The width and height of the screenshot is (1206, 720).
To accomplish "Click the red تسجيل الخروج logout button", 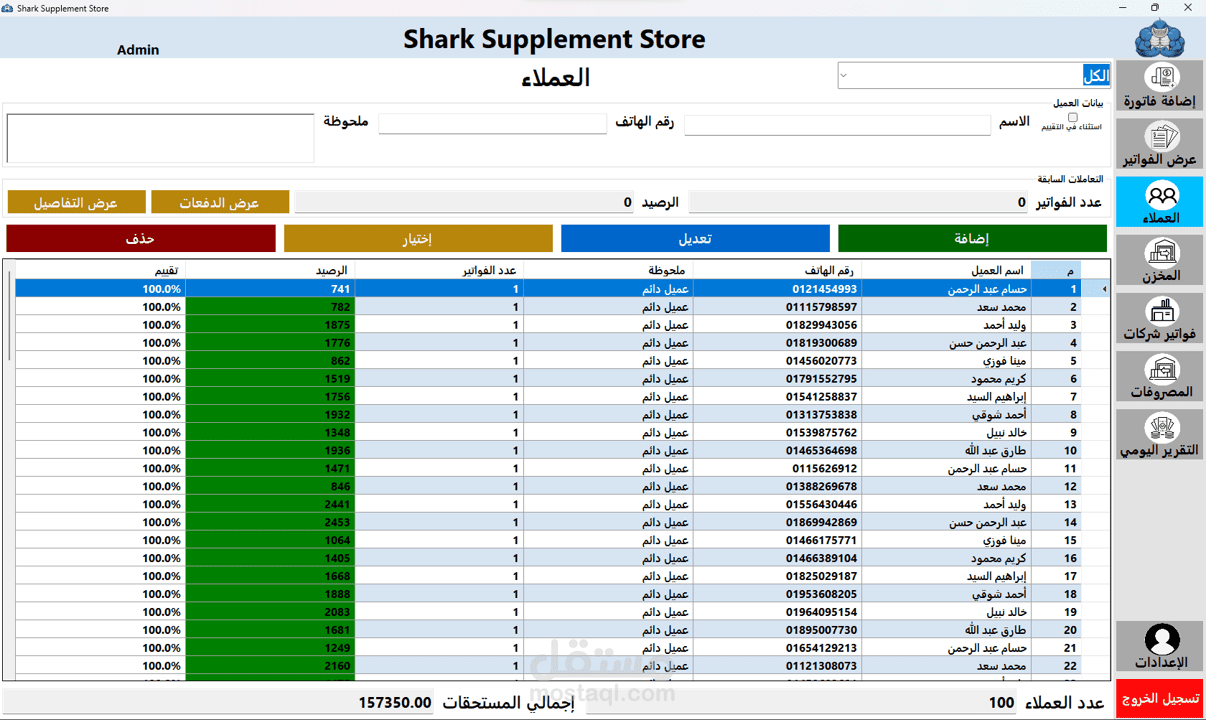I will pyautogui.click(x=1159, y=698).
